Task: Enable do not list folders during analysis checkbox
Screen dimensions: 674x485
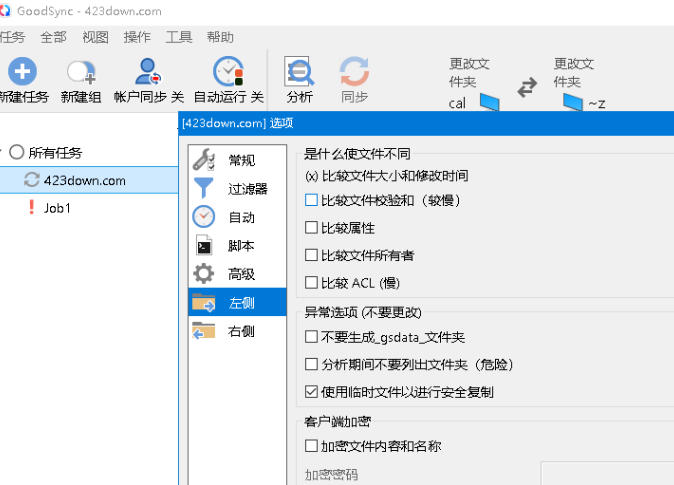Action: coord(311,364)
